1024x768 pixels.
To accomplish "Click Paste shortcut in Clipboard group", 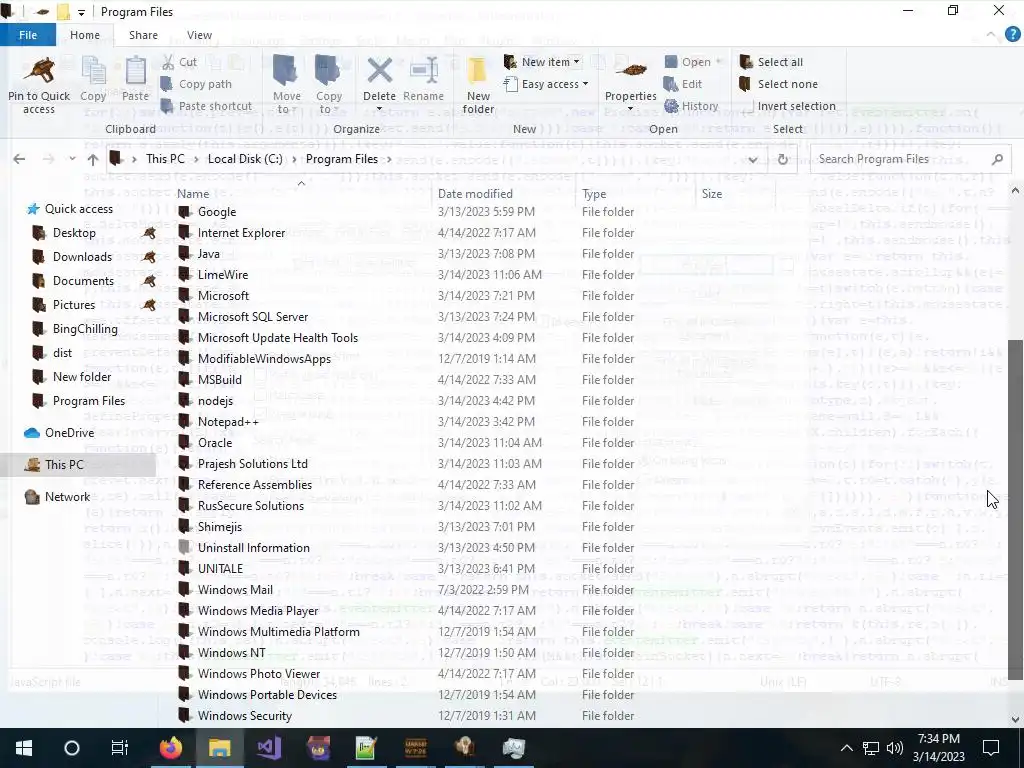I will pos(206,106).
